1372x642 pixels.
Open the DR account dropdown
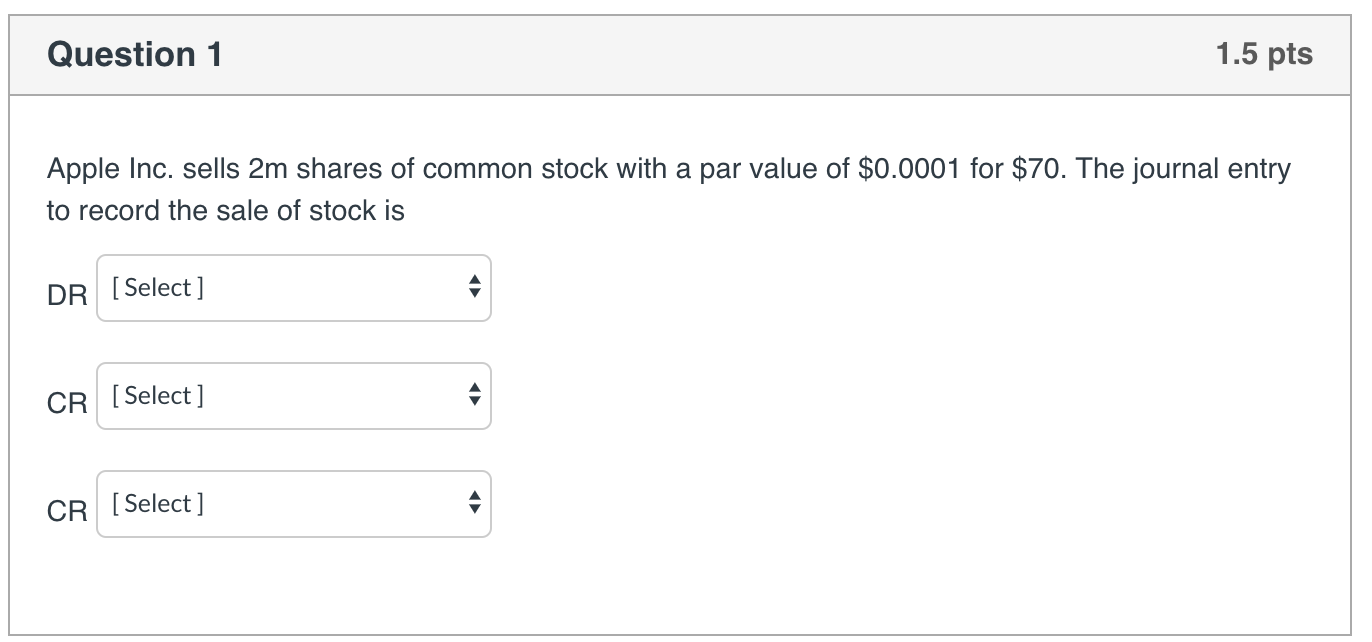tap(293, 288)
